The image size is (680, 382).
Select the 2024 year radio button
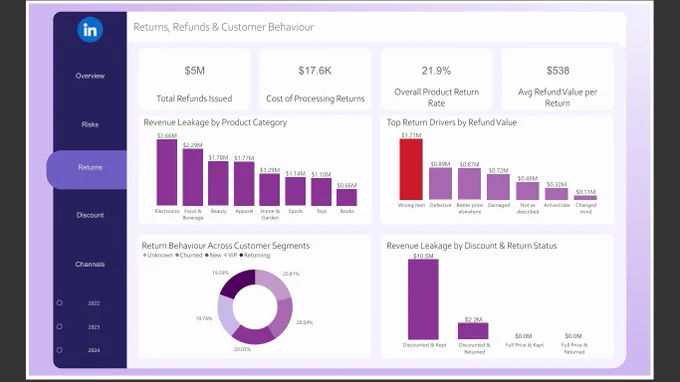click(59, 350)
